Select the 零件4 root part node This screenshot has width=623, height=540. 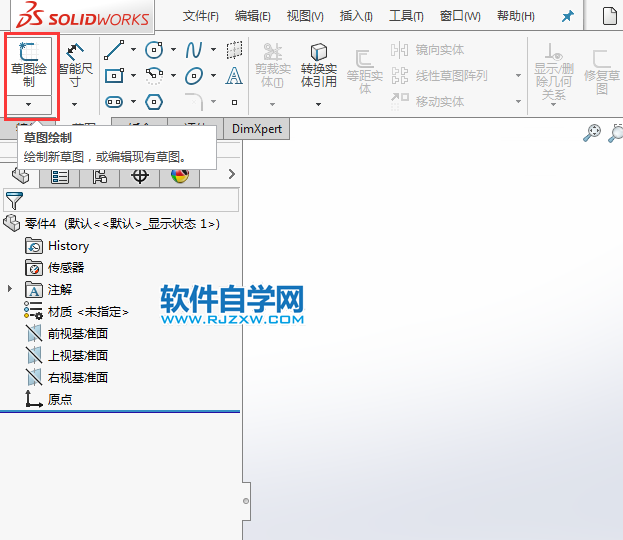tap(111, 224)
